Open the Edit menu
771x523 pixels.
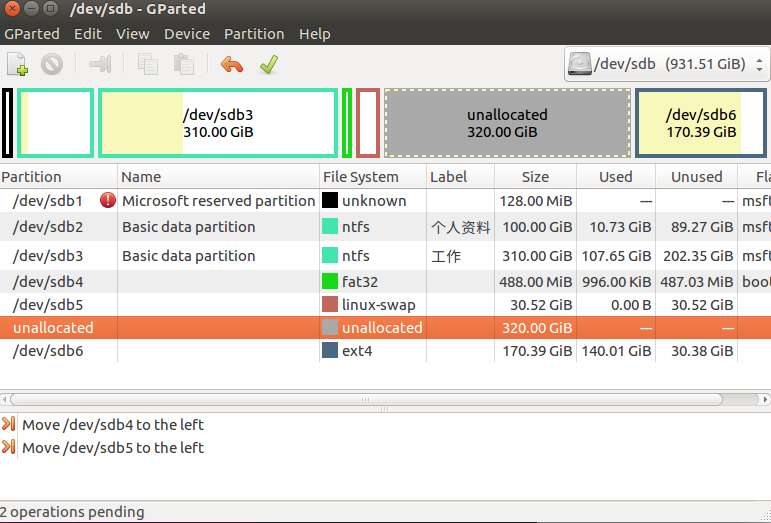[x=88, y=34]
